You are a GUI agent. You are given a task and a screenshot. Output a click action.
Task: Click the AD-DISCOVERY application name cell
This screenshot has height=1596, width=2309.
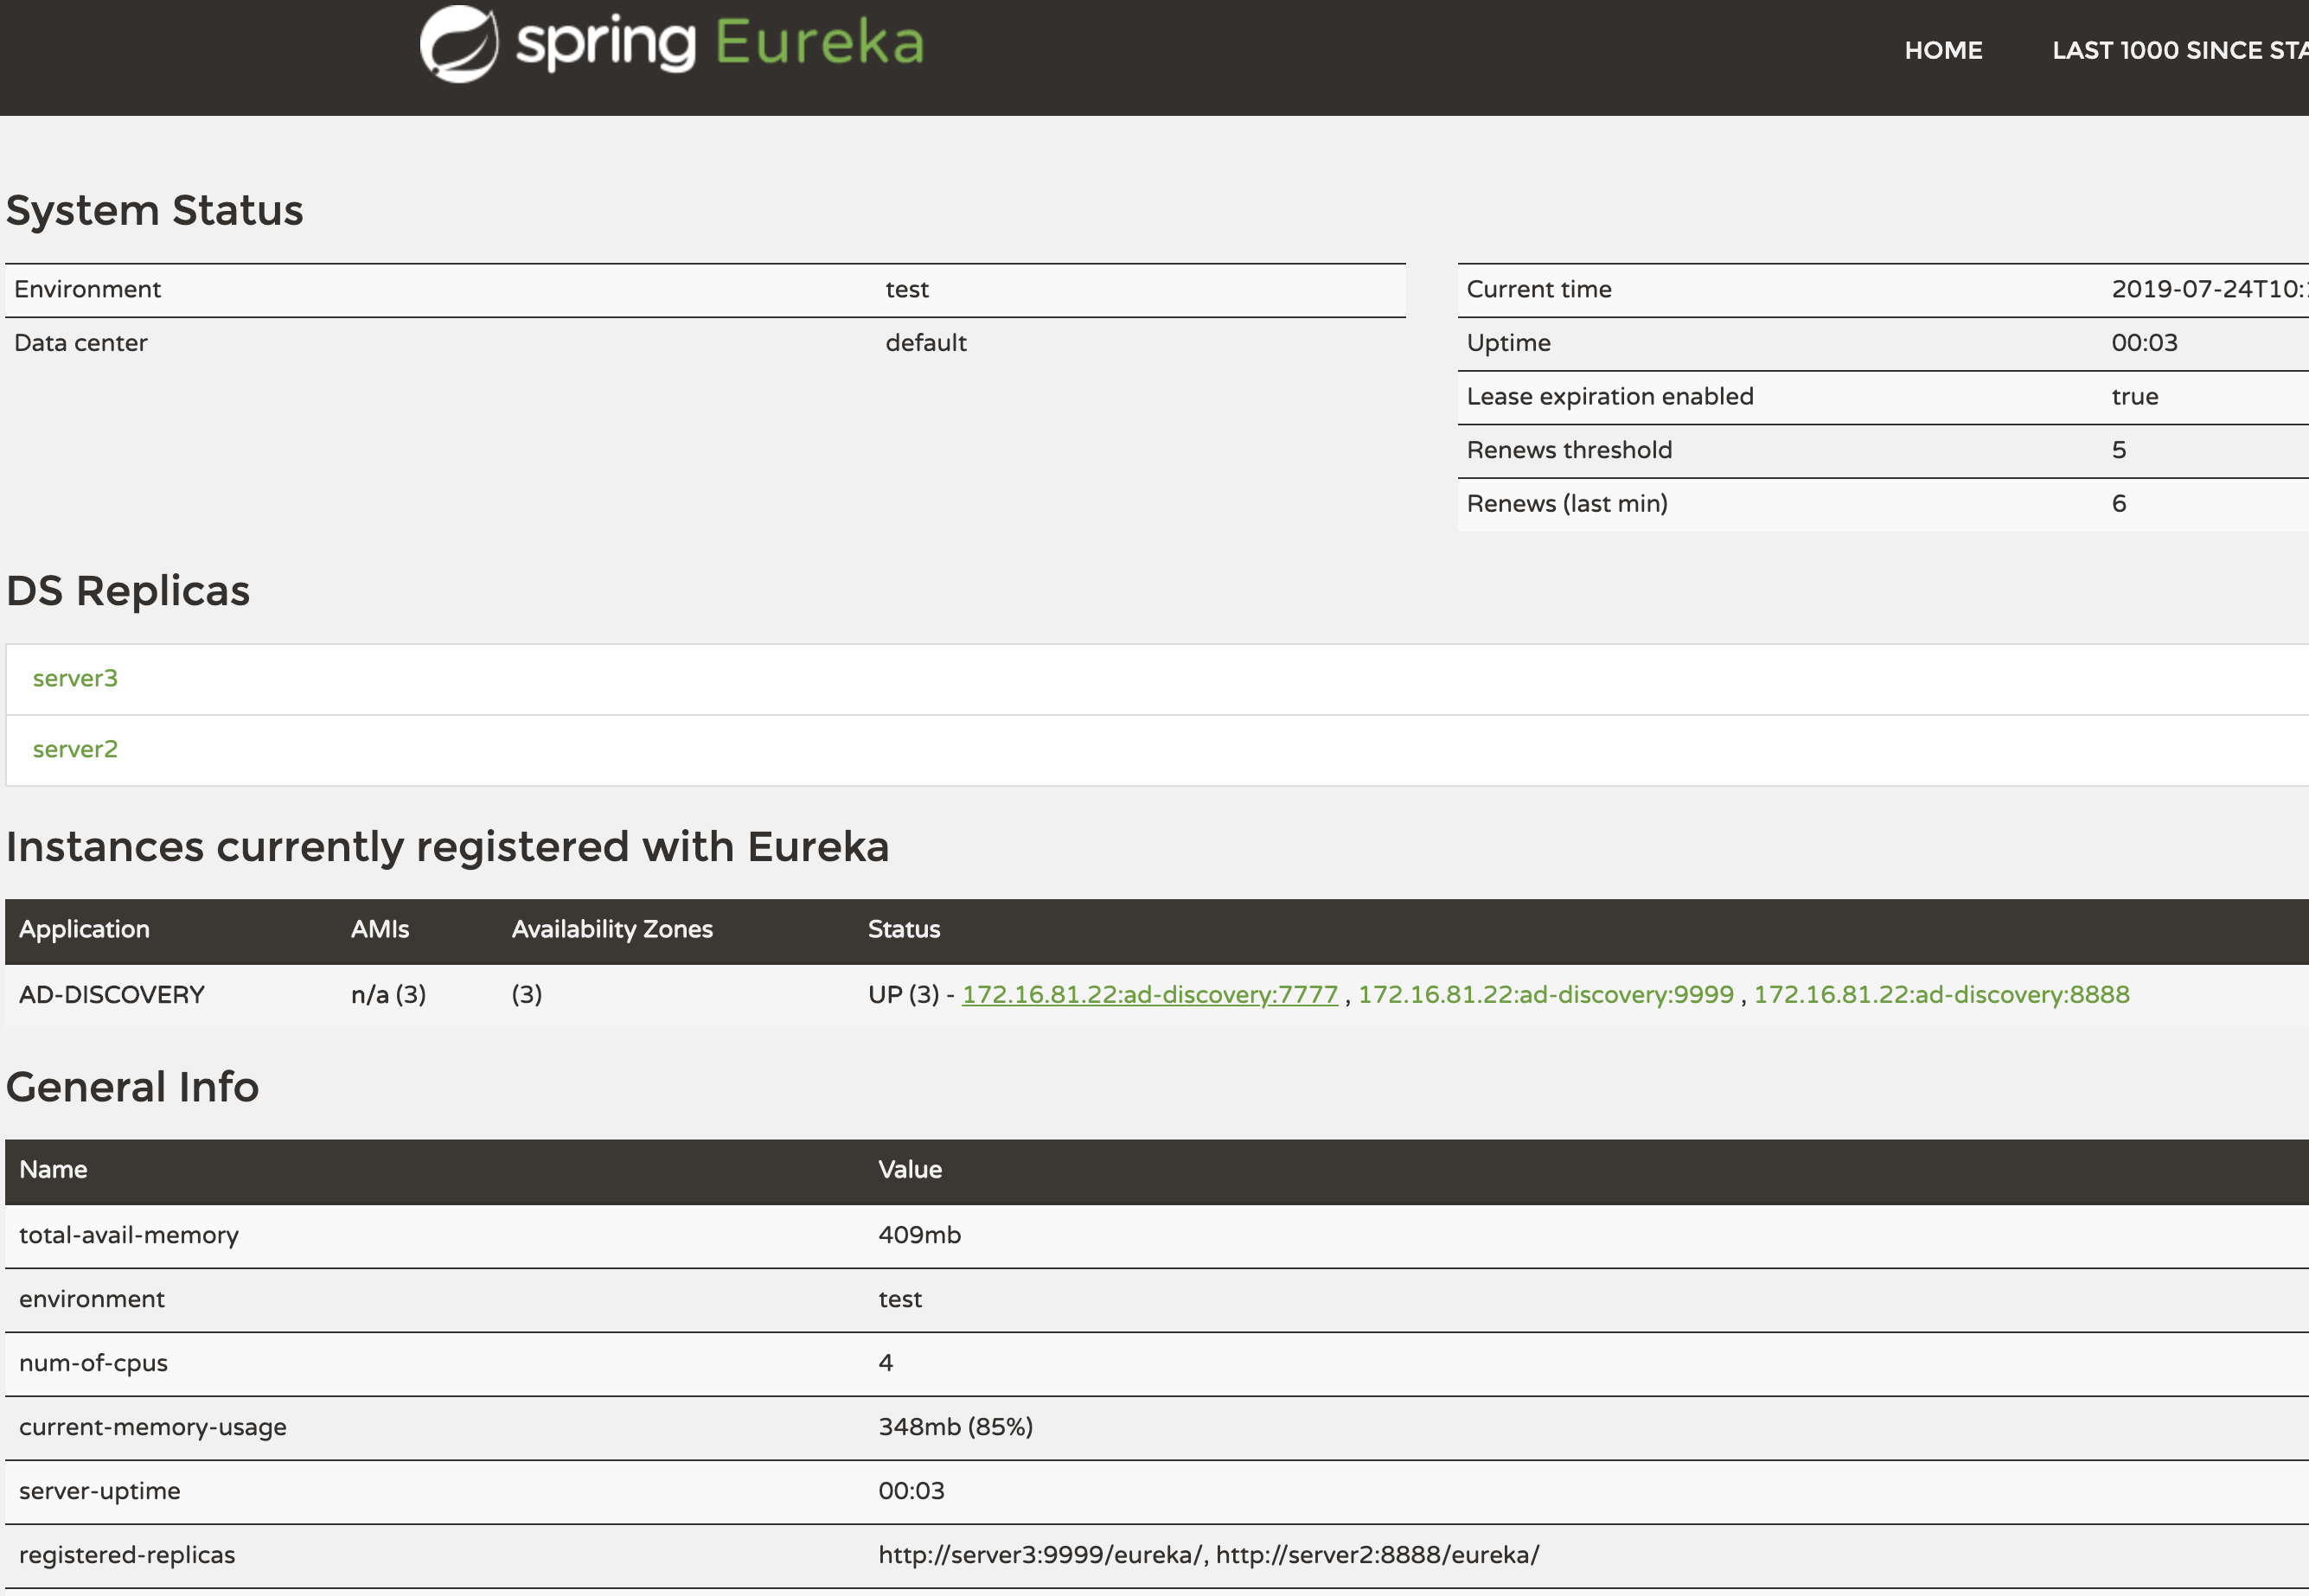112,994
